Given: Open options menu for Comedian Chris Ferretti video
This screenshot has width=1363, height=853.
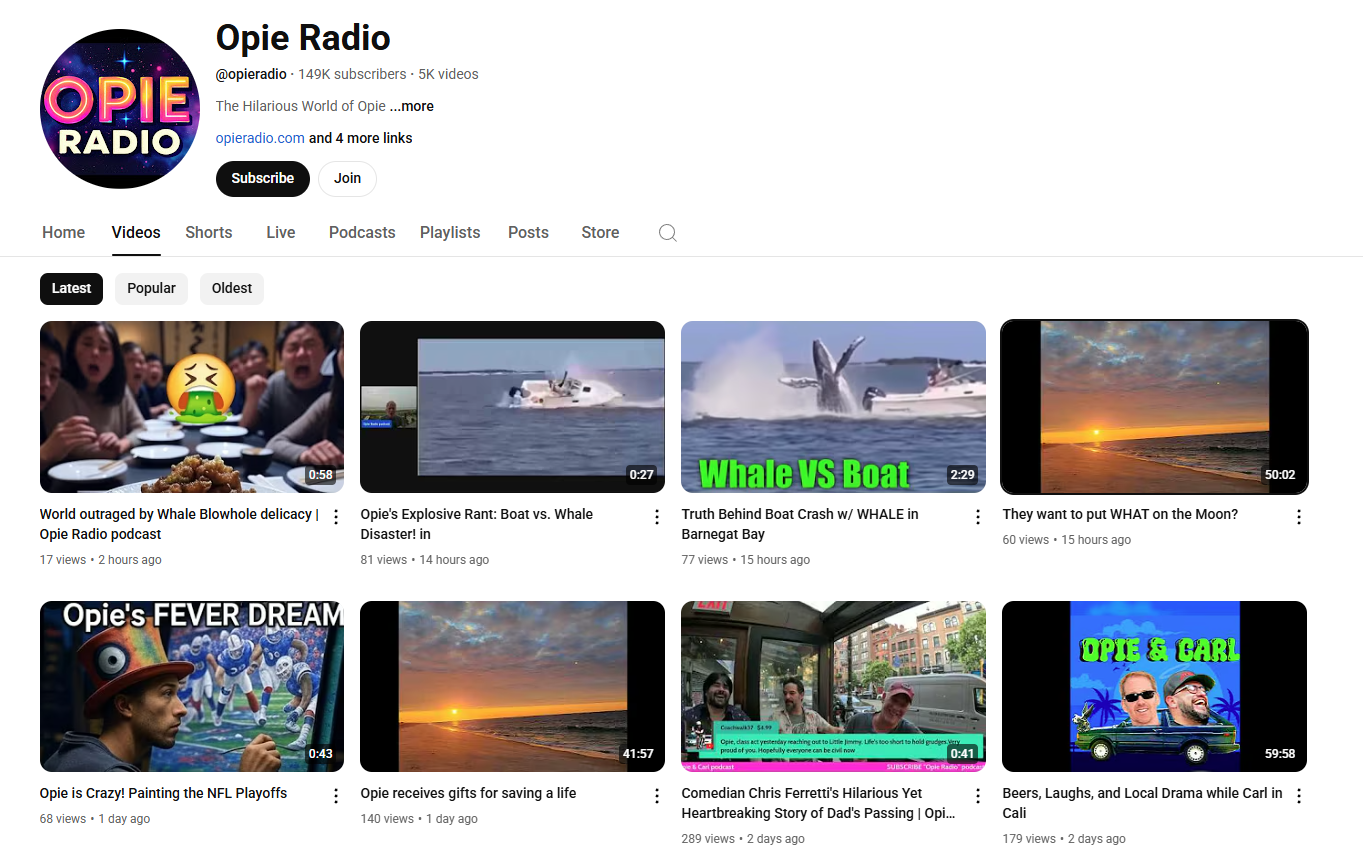Looking at the screenshot, I should point(978,796).
